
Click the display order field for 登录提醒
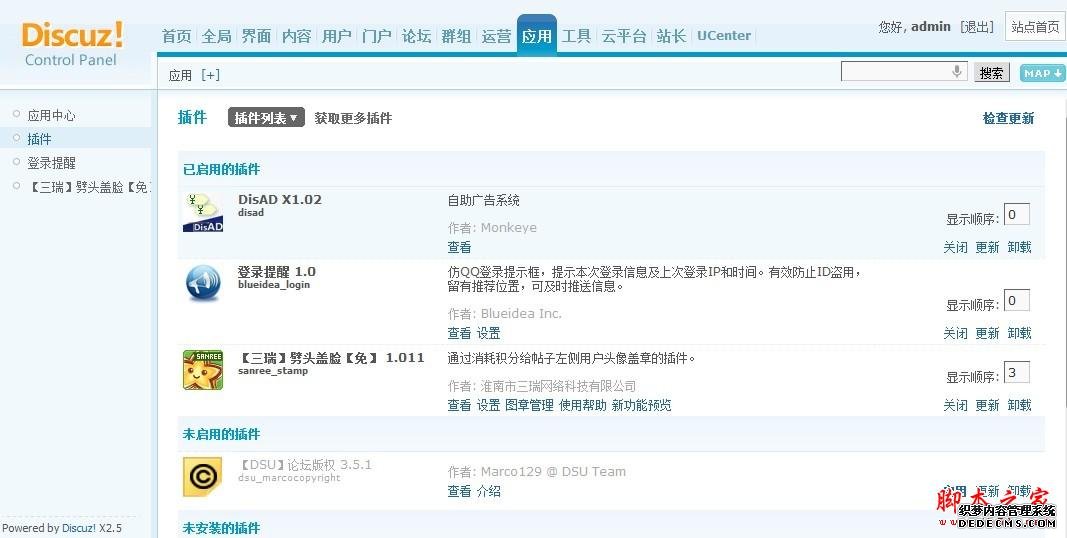click(x=1017, y=301)
